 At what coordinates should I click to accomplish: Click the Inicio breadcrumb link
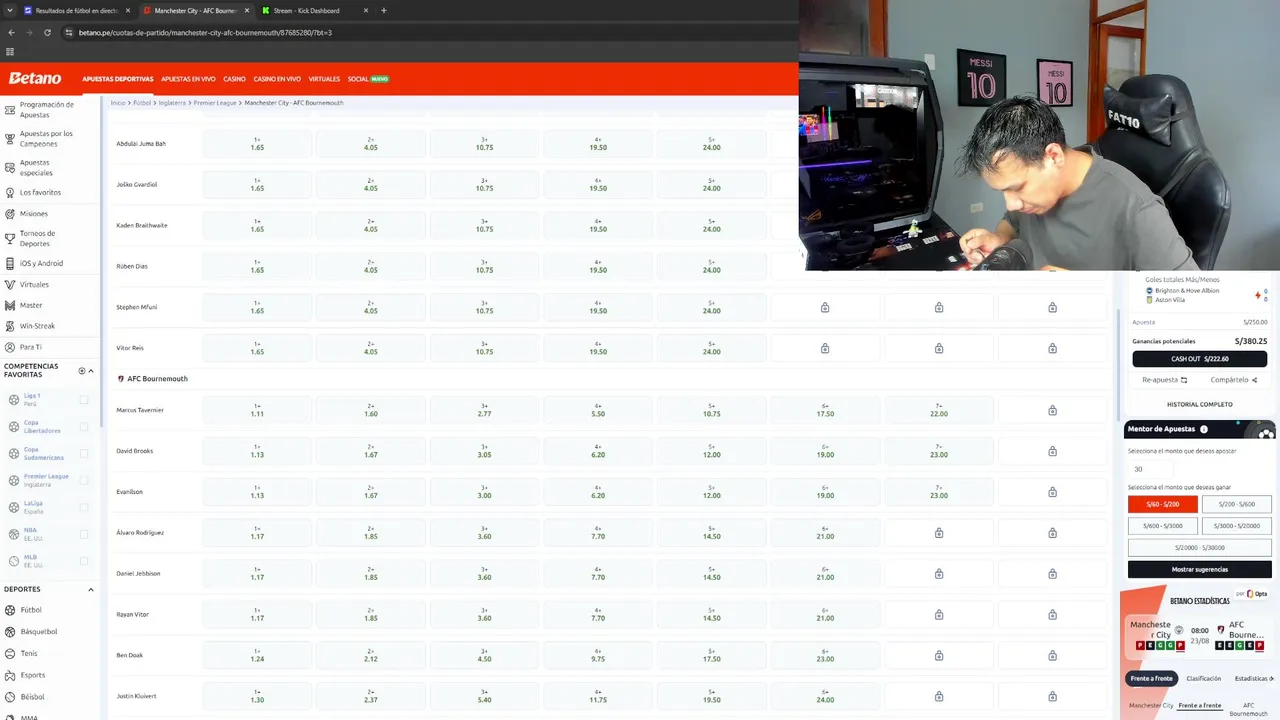118,103
